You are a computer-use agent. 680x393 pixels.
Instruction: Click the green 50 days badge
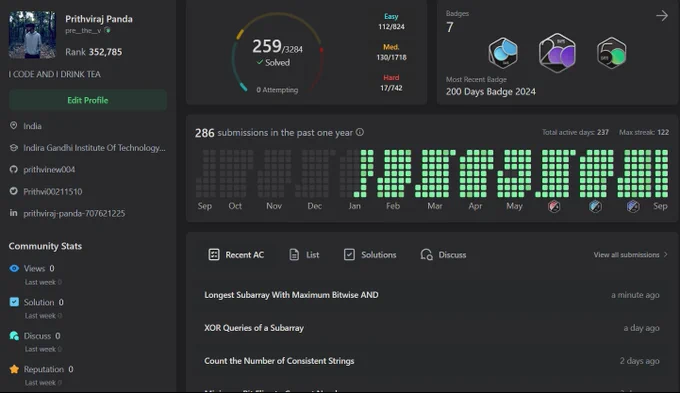pyautogui.click(x=611, y=53)
